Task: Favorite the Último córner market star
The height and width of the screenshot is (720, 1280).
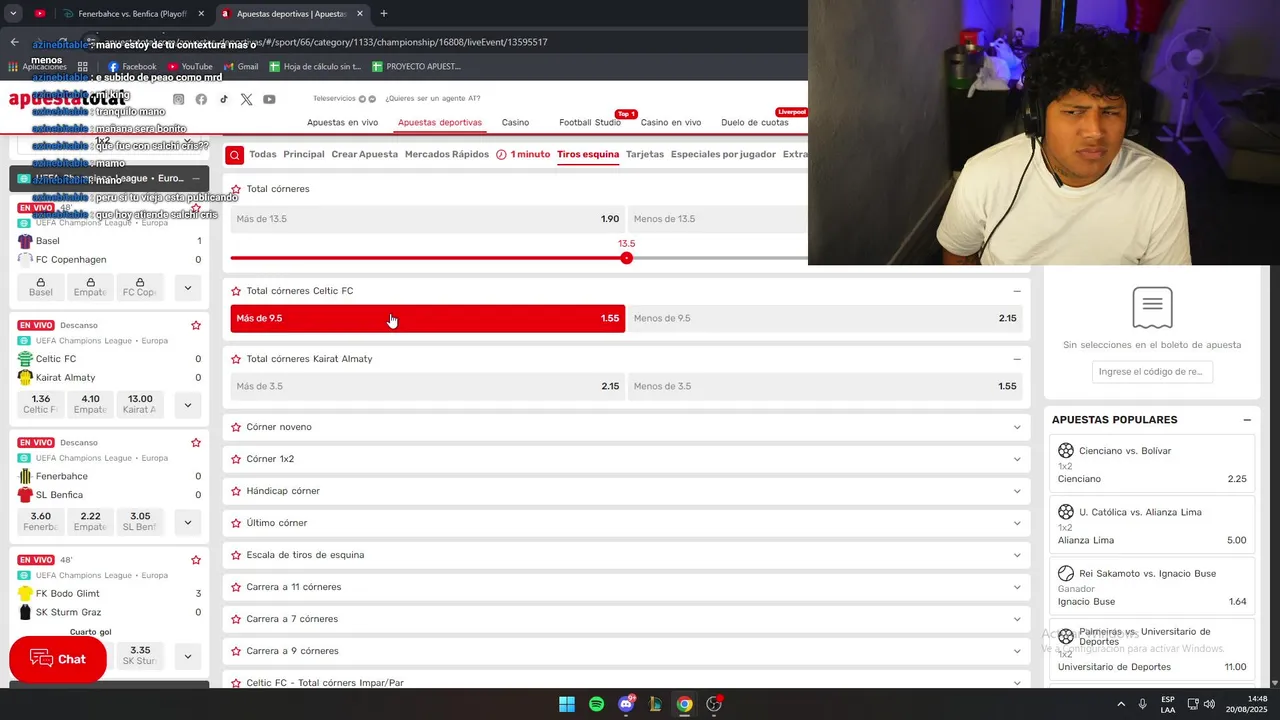Action: [x=236, y=523]
